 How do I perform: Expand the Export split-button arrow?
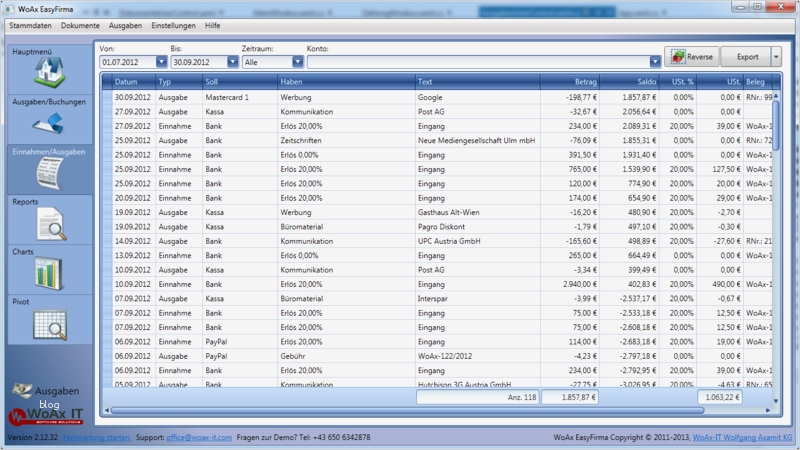[776, 57]
